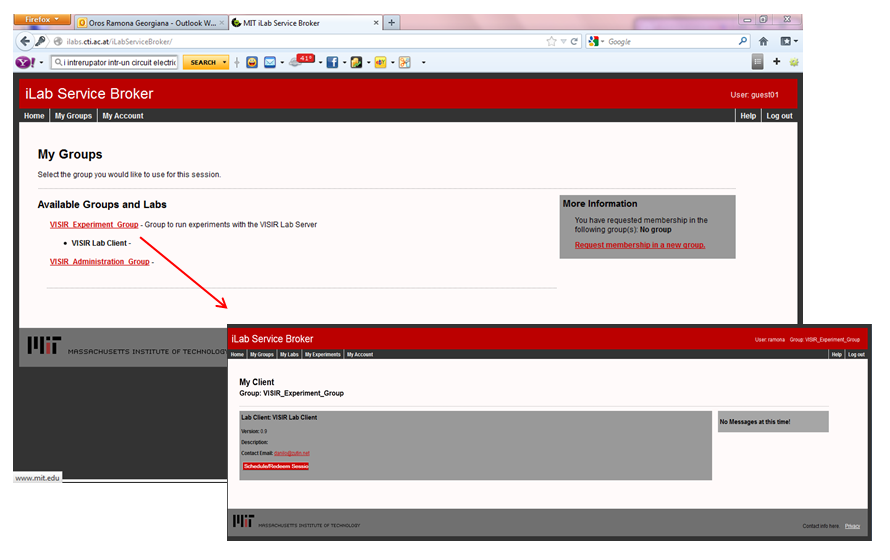
Task: Click the Schedule/Redeem Session button
Action: [x=276, y=466]
